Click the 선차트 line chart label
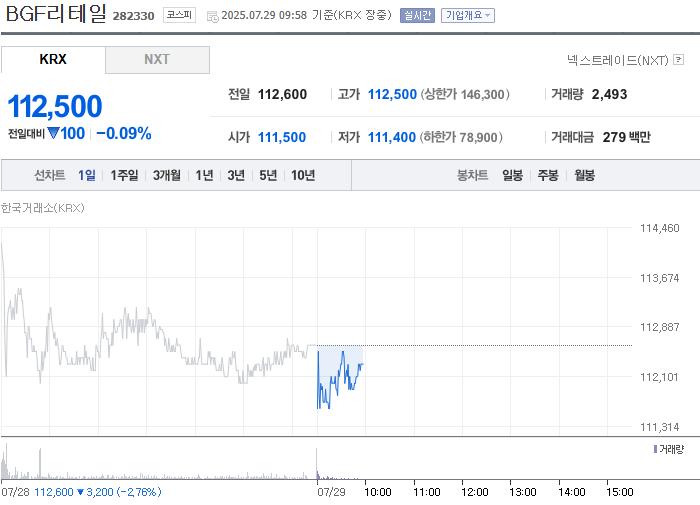Viewport: 700px width, 505px height. click(50, 175)
